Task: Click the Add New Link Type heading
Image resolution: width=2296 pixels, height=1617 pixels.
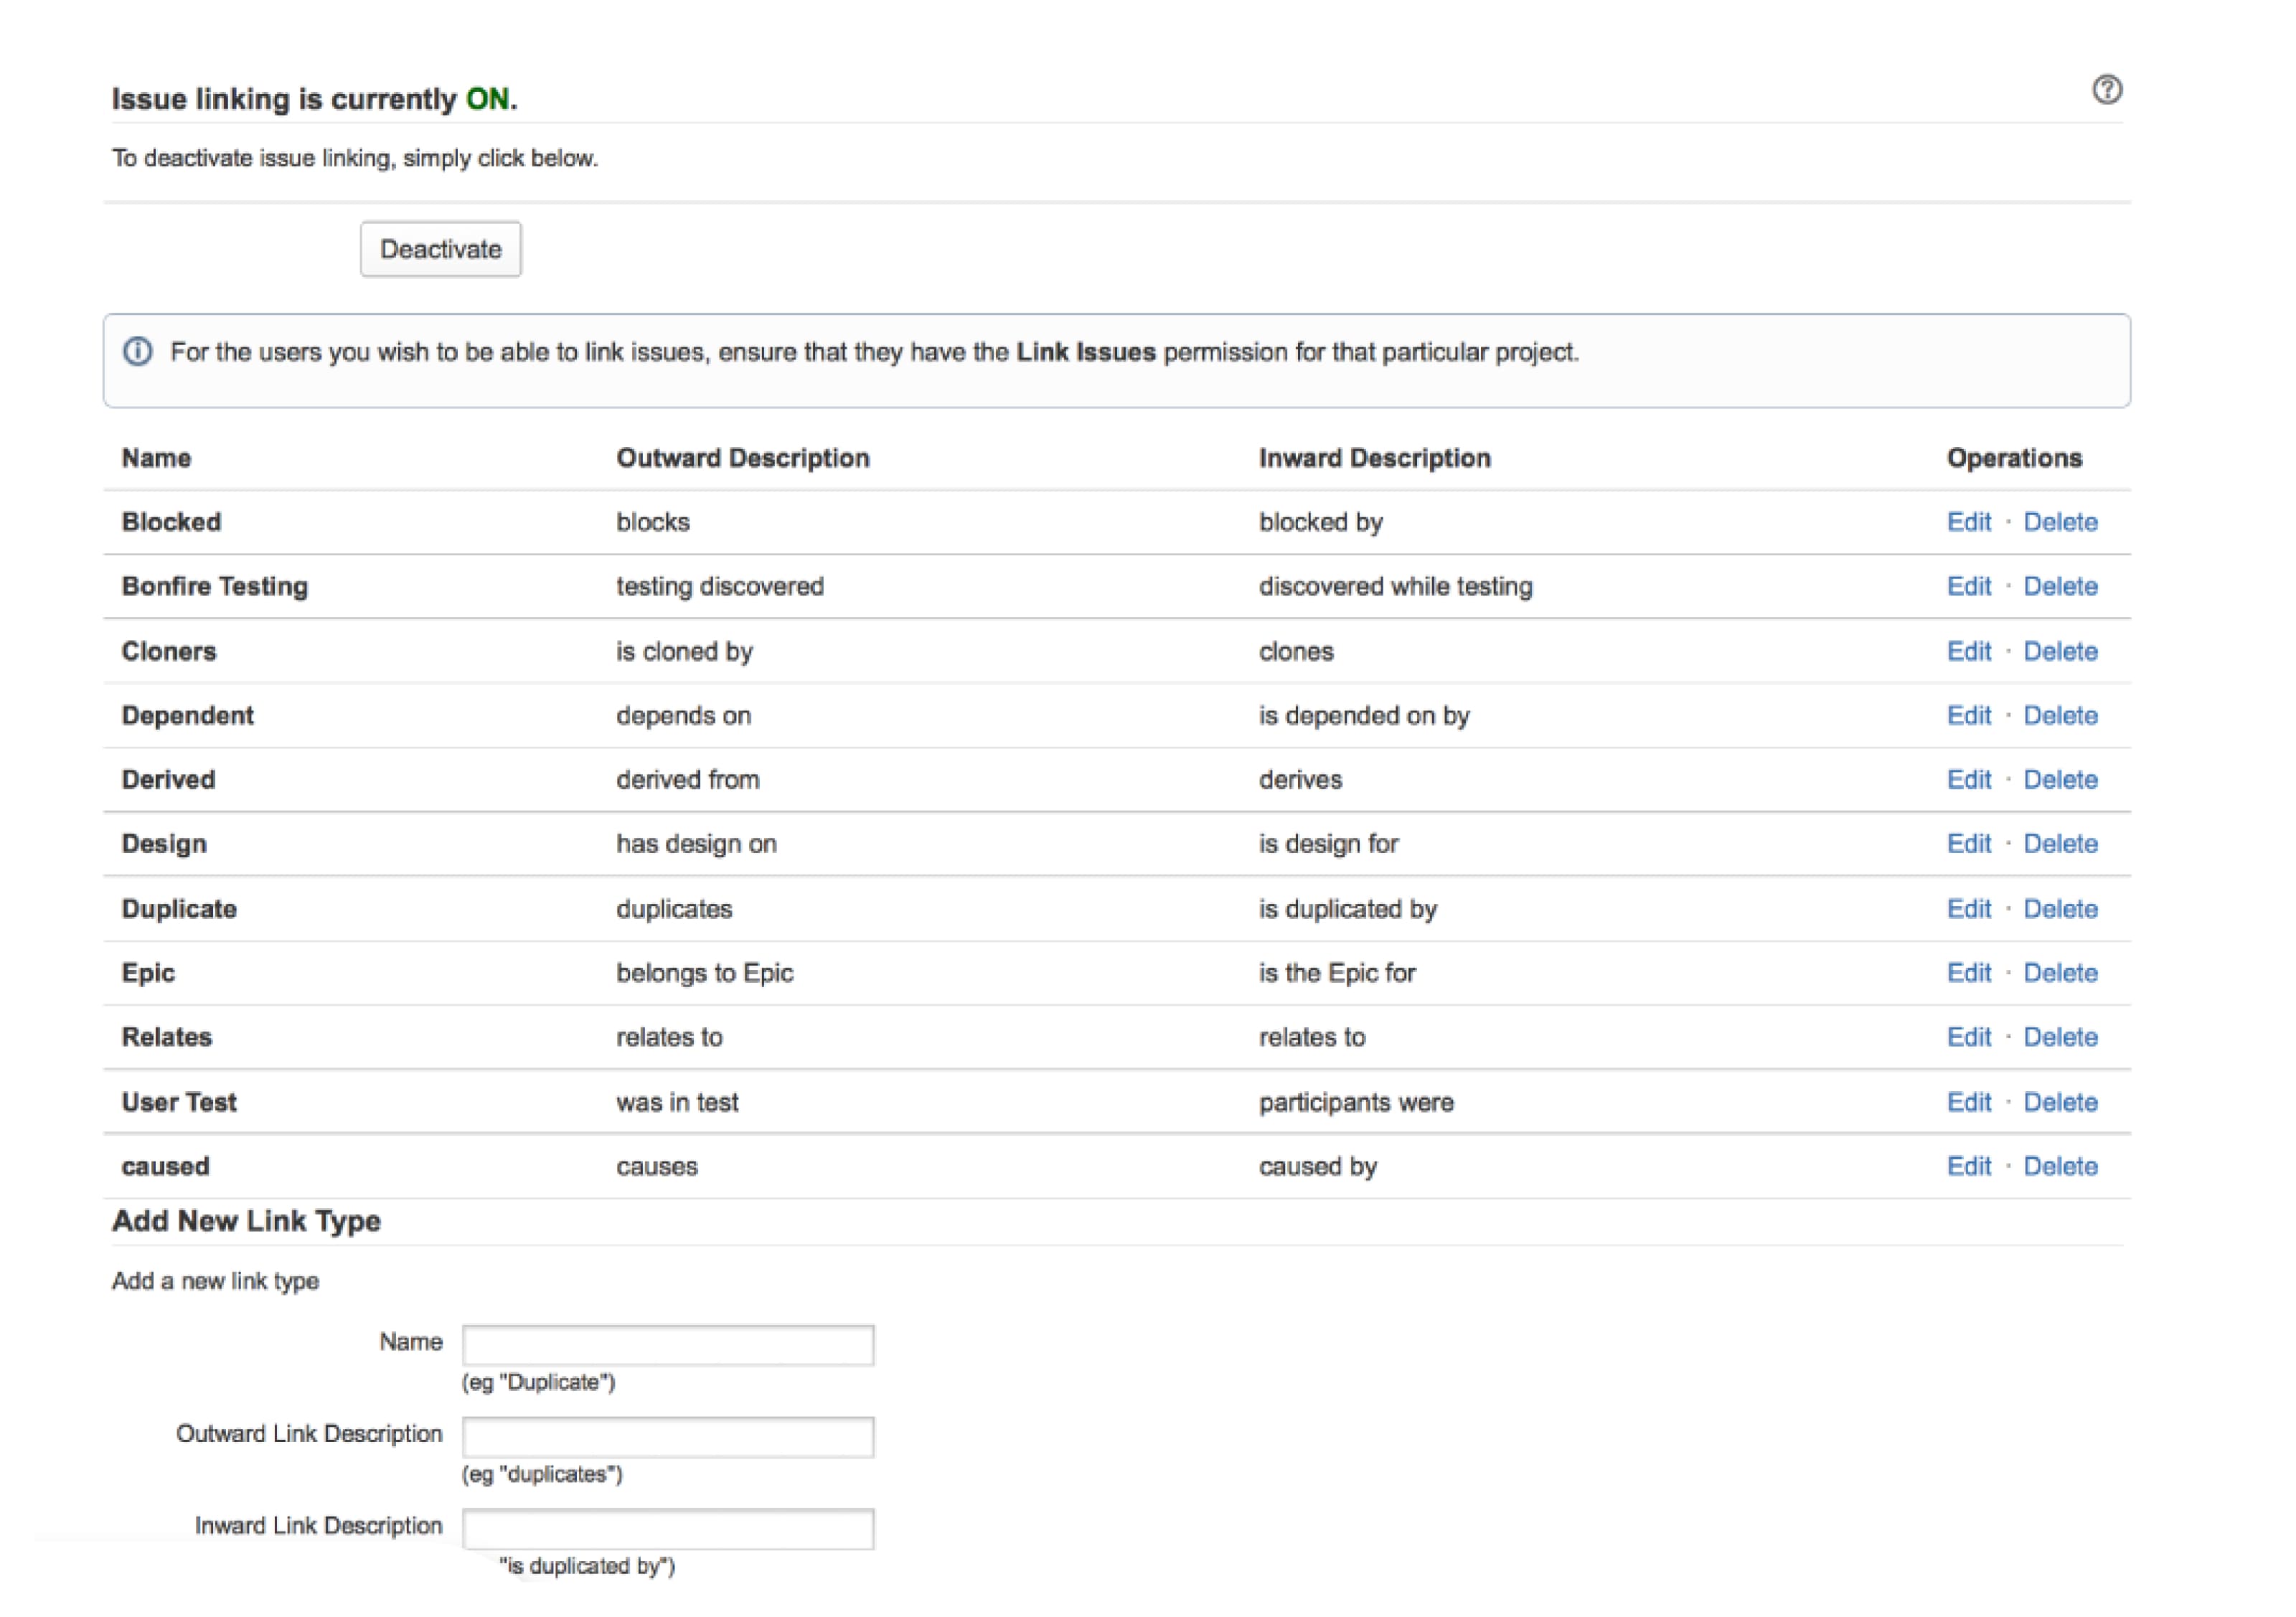Action: coord(246,1221)
